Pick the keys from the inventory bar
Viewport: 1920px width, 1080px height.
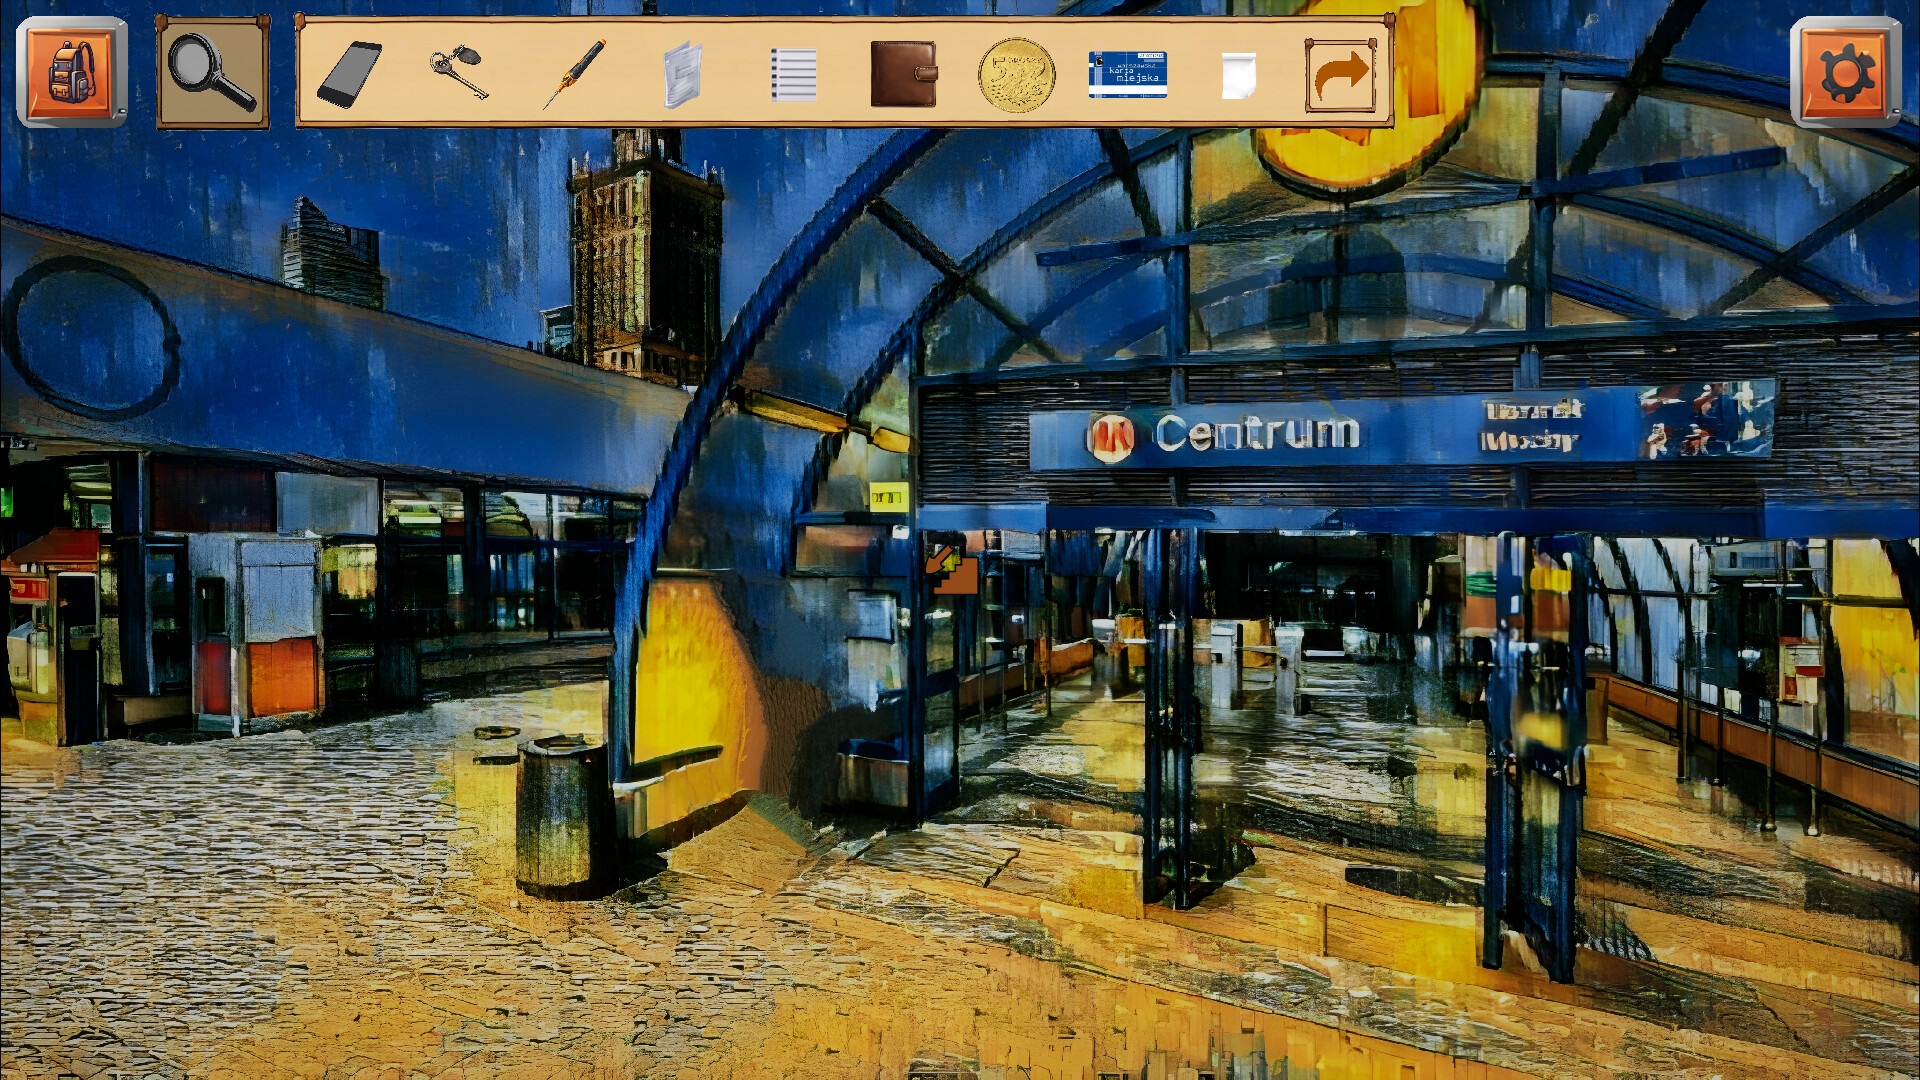tap(459, 73)
